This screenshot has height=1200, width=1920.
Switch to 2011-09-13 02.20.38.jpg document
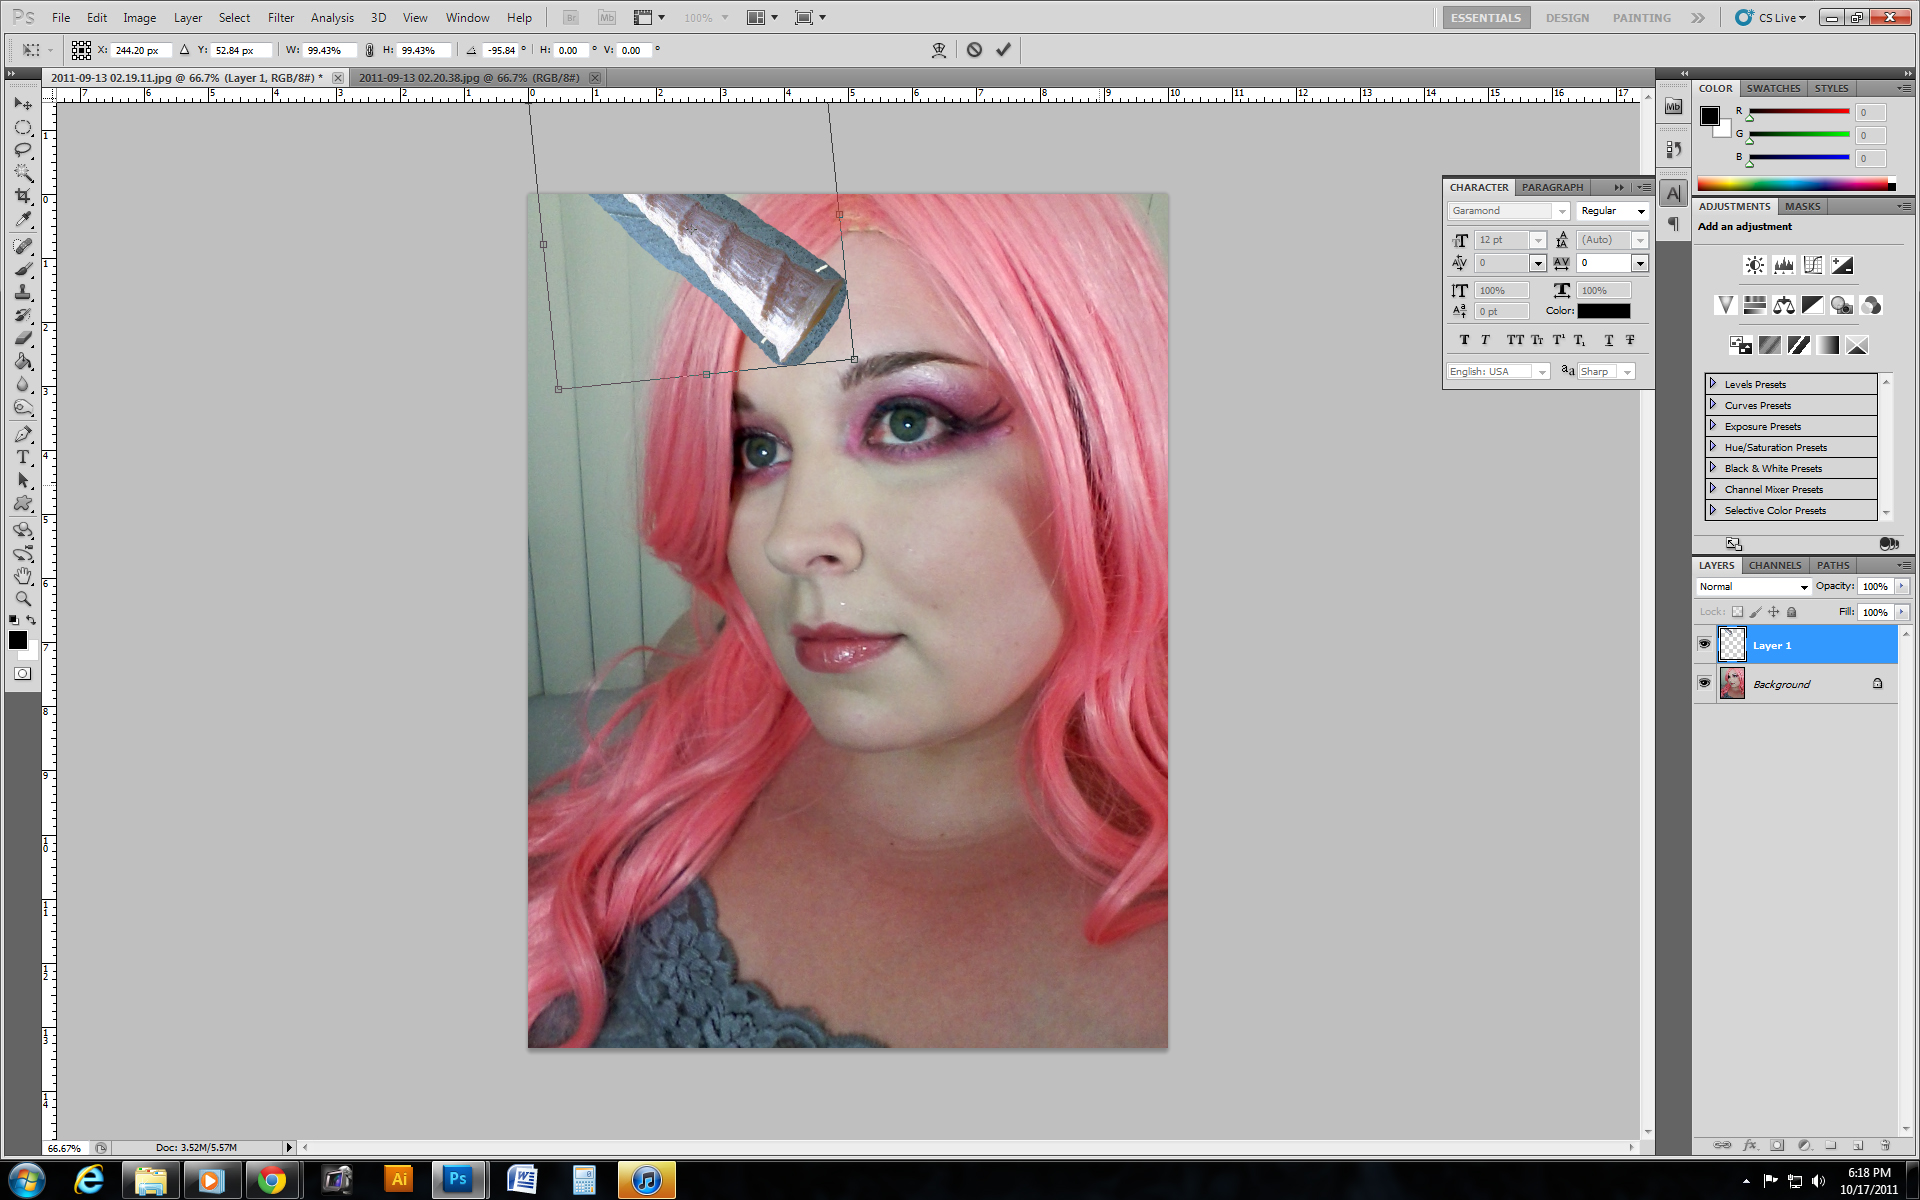coord(469,77)
